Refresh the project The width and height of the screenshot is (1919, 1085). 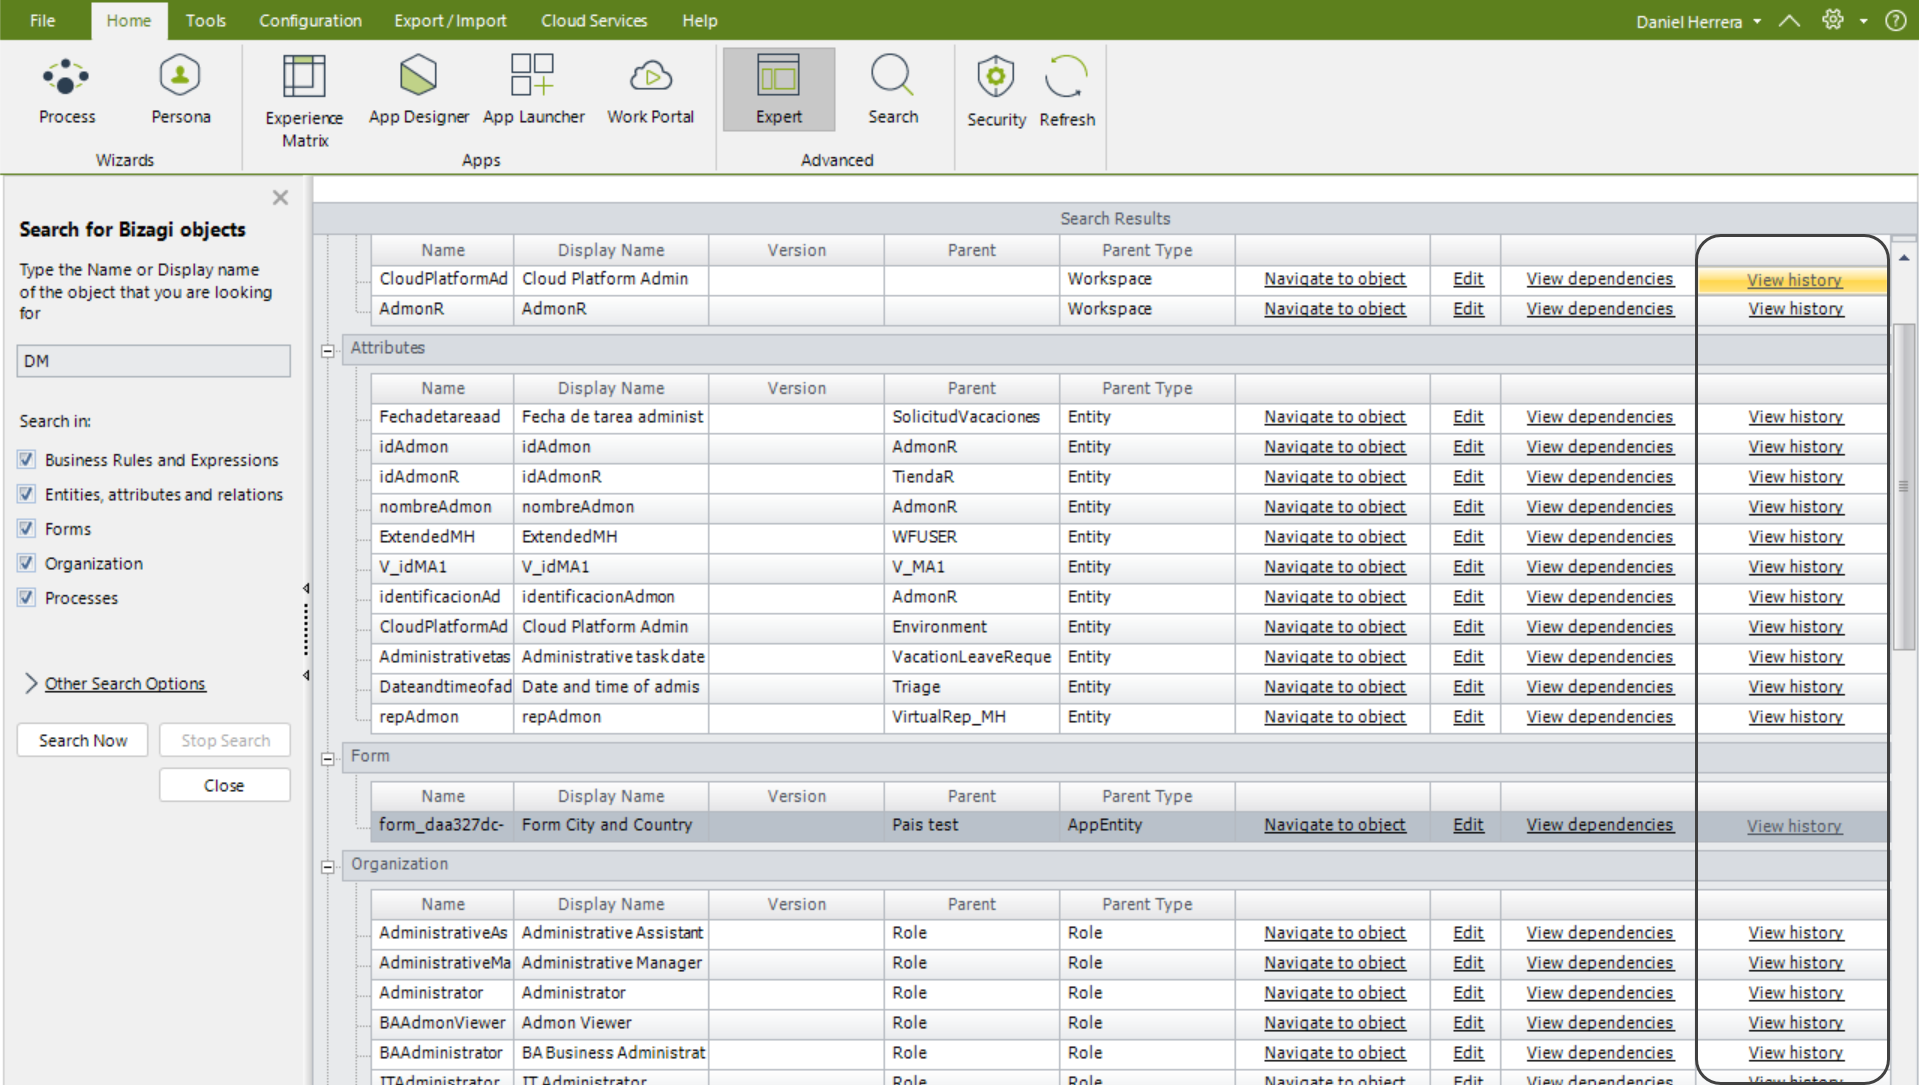(x=1067, y=92)
